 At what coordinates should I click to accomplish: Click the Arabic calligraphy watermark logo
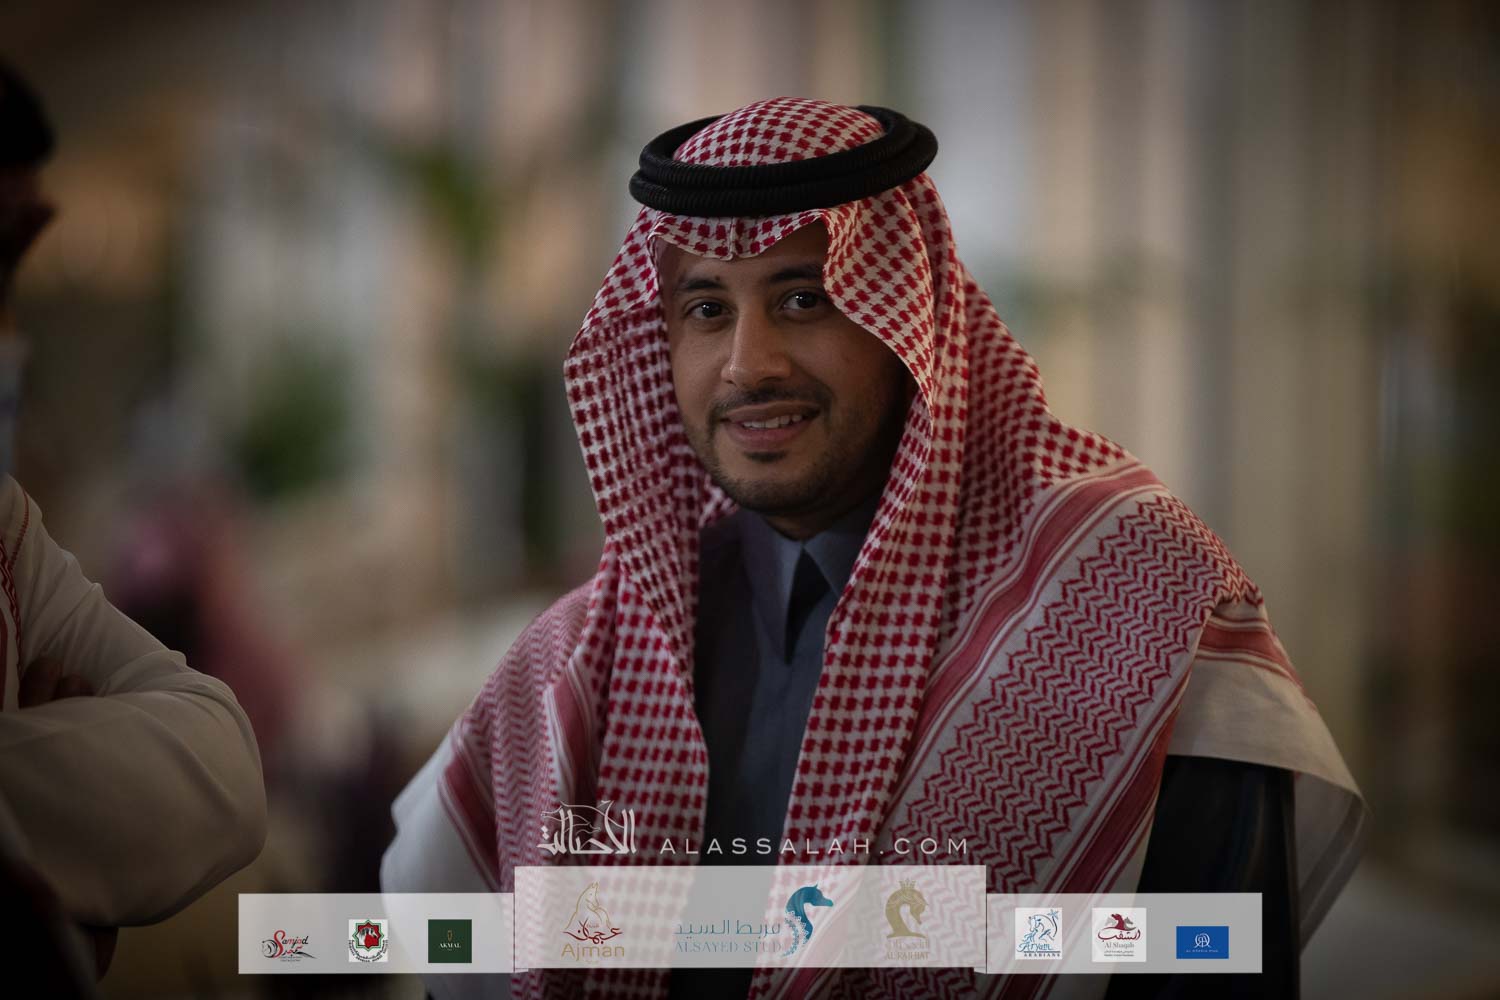[592, 833]
